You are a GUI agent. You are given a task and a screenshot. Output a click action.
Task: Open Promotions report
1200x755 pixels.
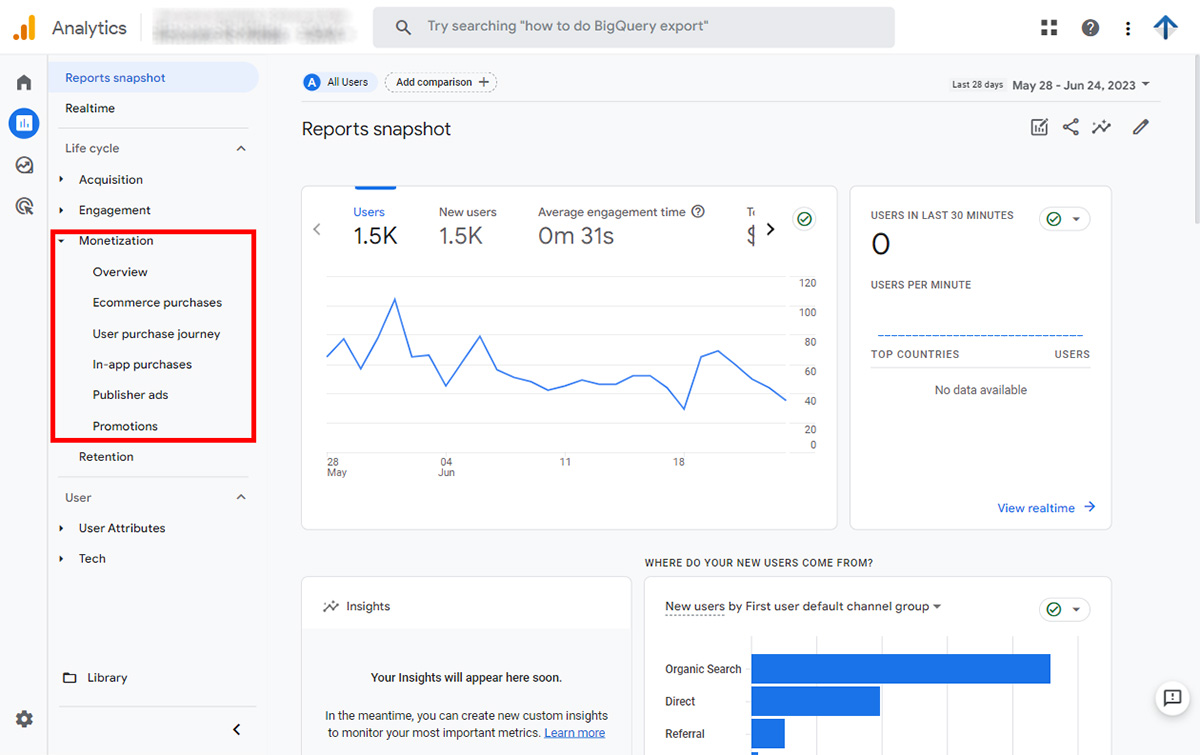125,426
